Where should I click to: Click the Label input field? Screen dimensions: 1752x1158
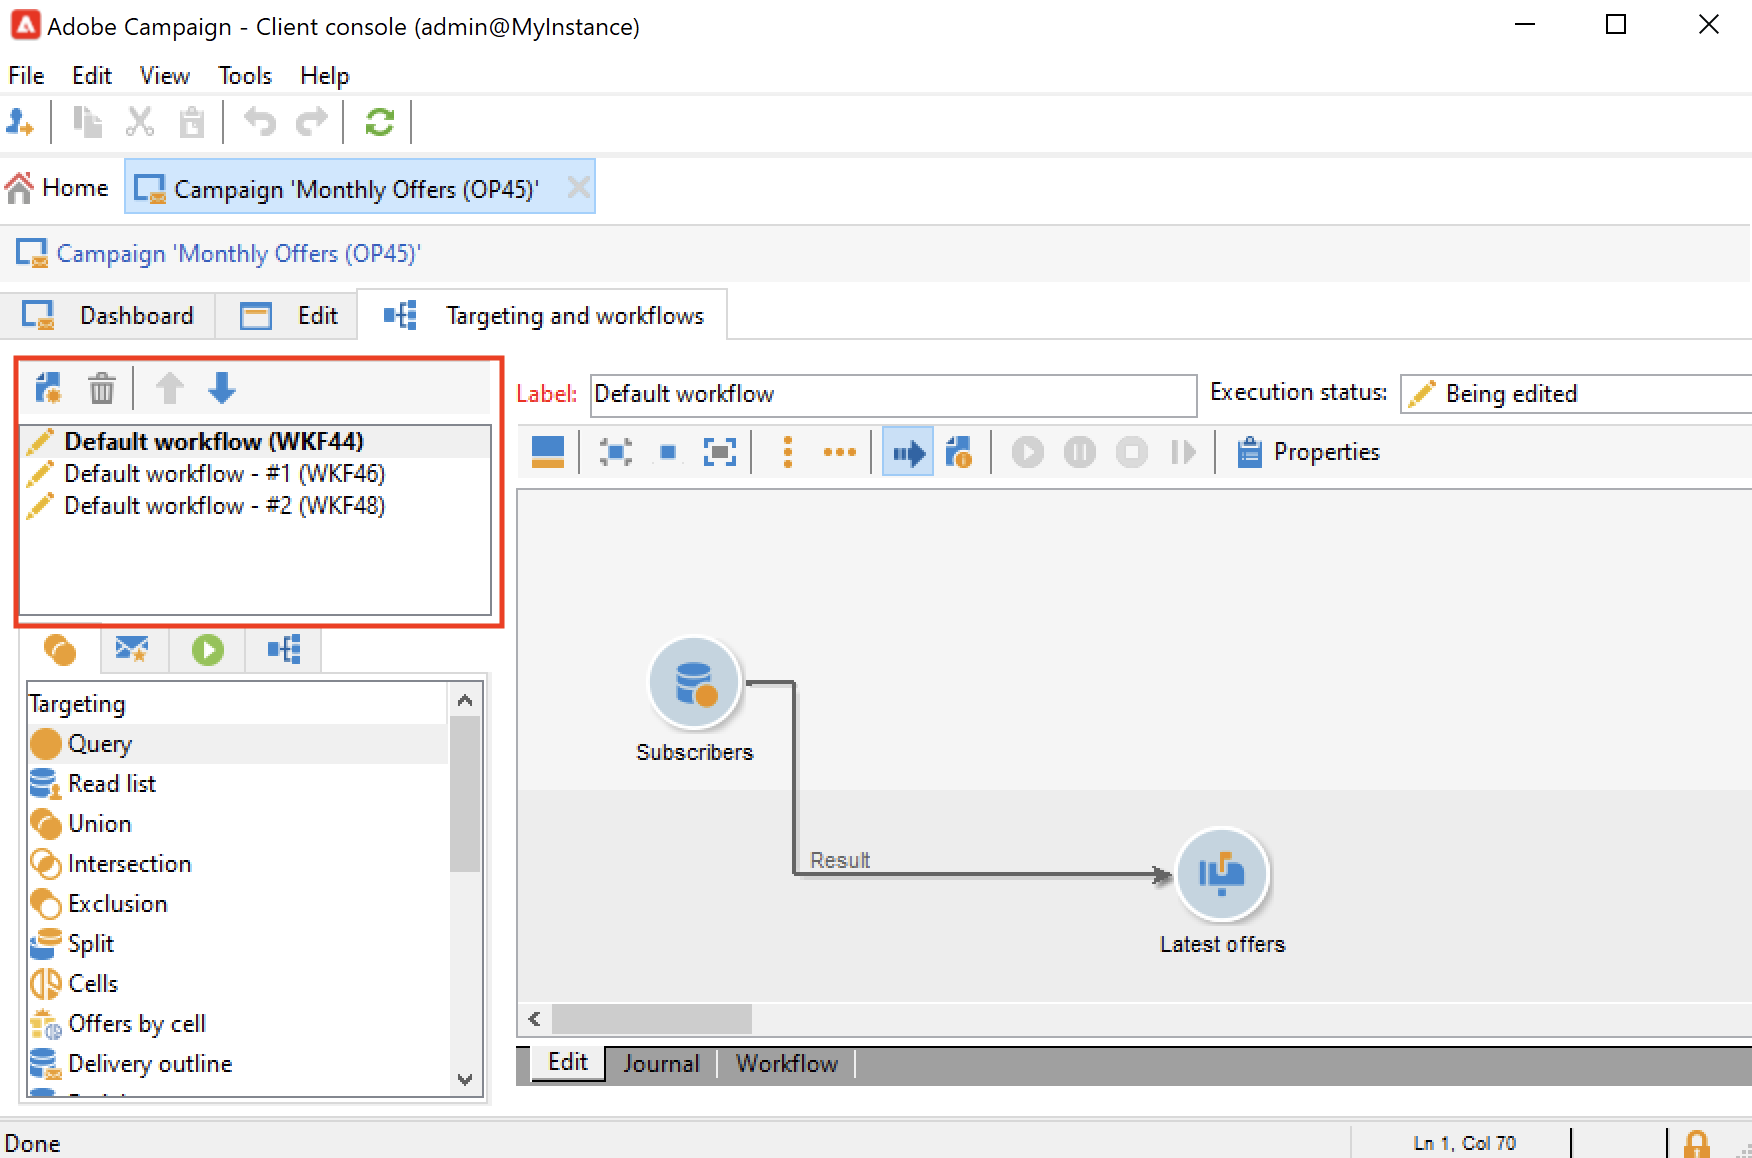tap(893, 394)
